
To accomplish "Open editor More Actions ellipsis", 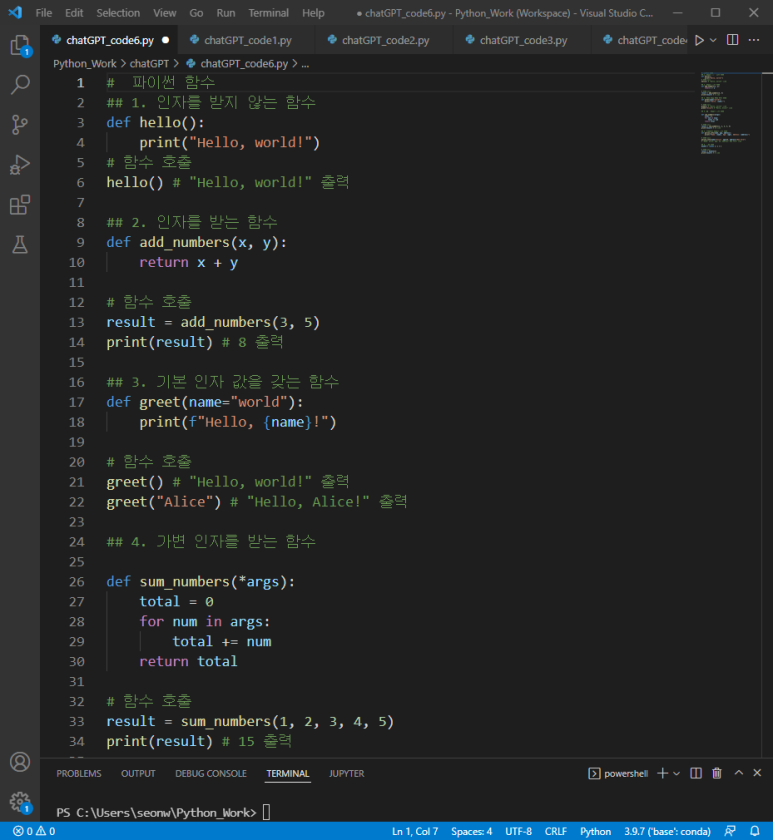I will (754, 40).
